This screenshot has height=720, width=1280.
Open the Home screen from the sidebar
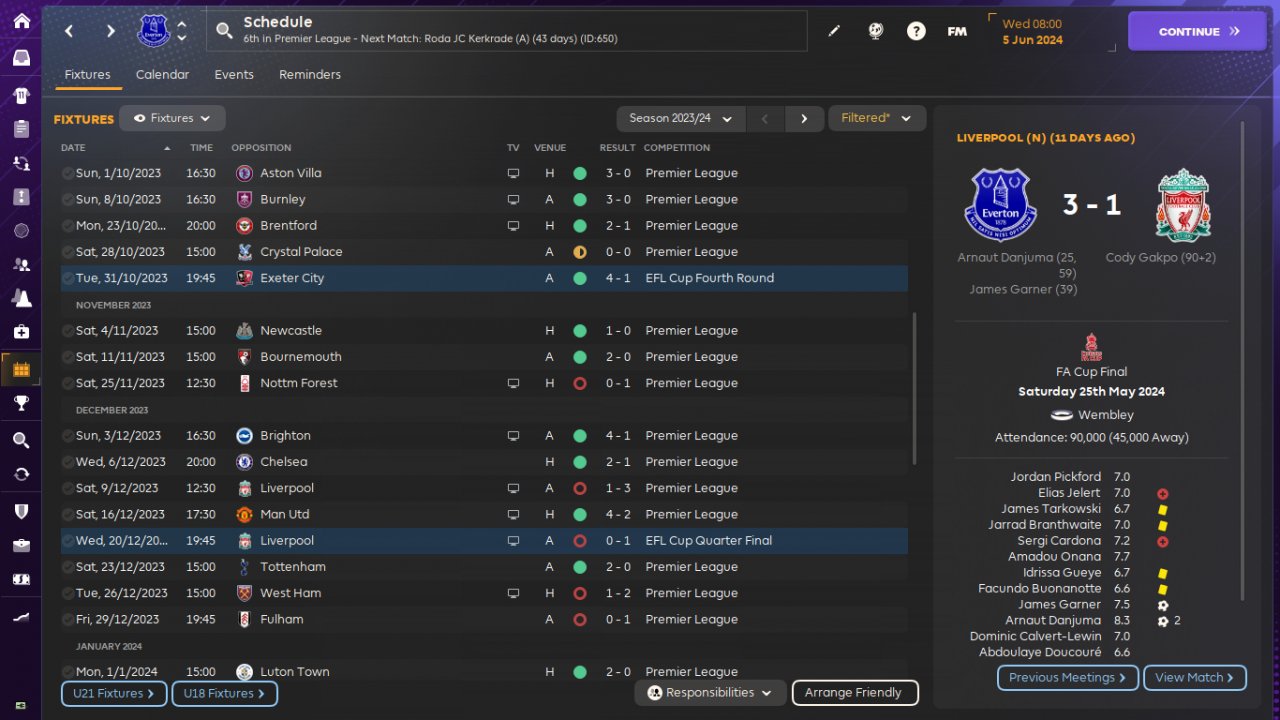pos(21,21)
